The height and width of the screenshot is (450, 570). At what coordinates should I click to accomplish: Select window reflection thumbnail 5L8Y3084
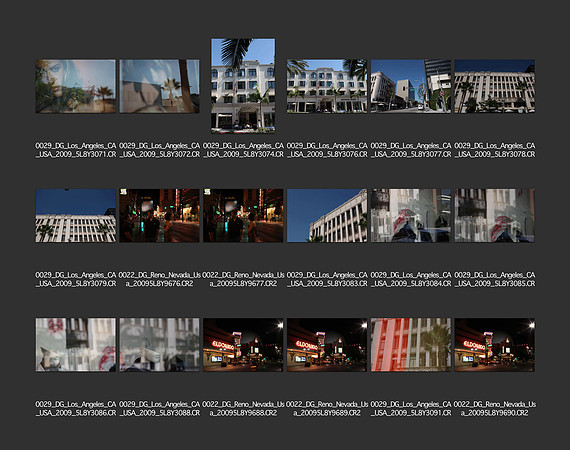pyautogui.click(x=411, y=216)
